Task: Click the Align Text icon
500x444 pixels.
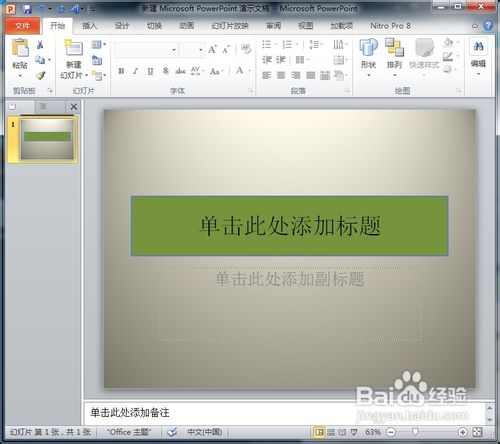Action: pyautogui.click(x=340, y=60)
